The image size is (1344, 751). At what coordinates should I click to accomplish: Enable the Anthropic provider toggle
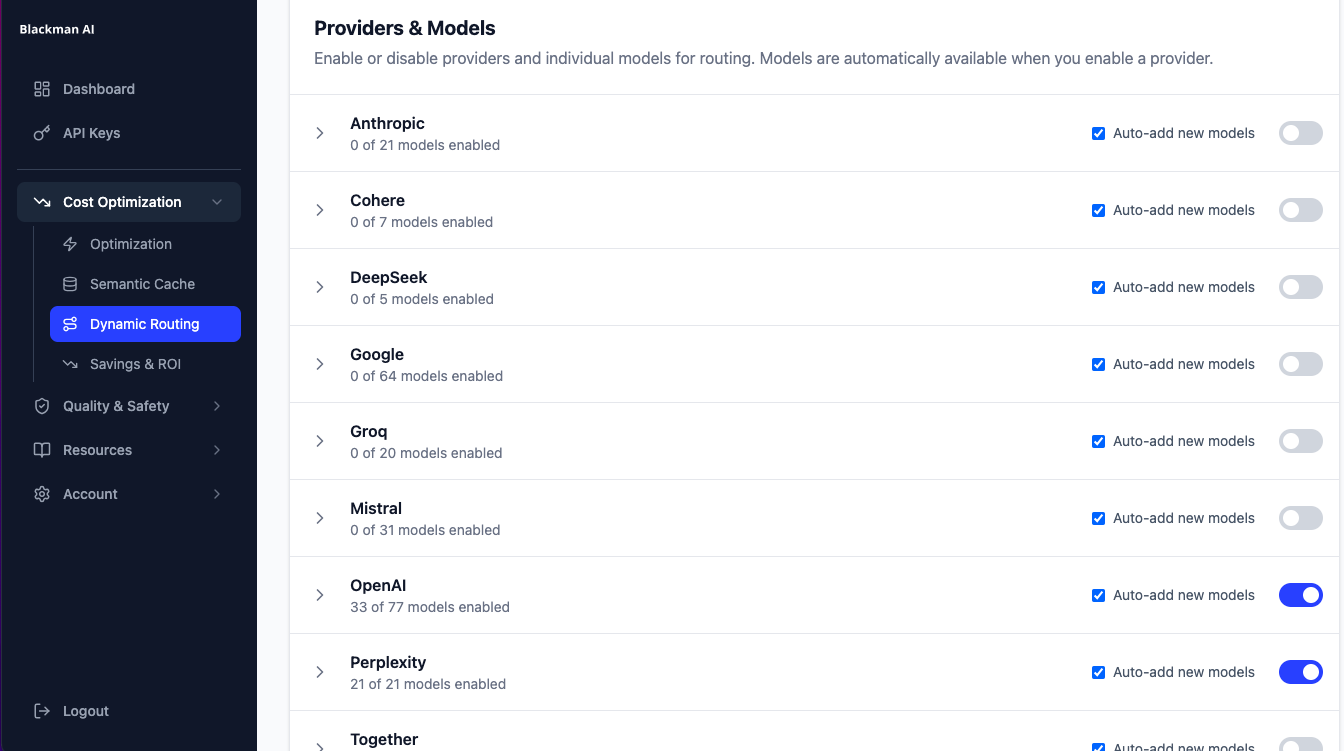pyautogui.click(x=1300, y=132)
